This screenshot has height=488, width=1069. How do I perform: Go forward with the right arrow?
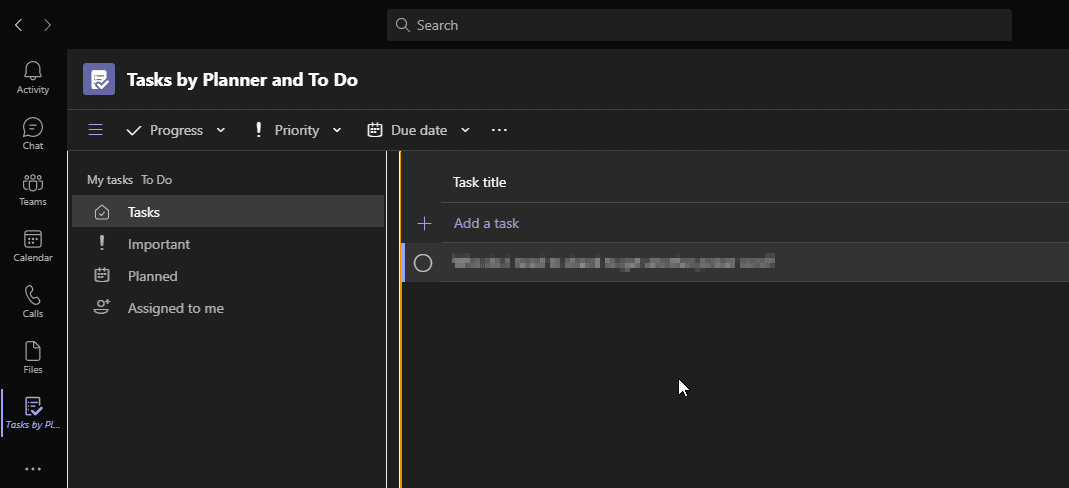pyautogui.click(x=47, y=25)
